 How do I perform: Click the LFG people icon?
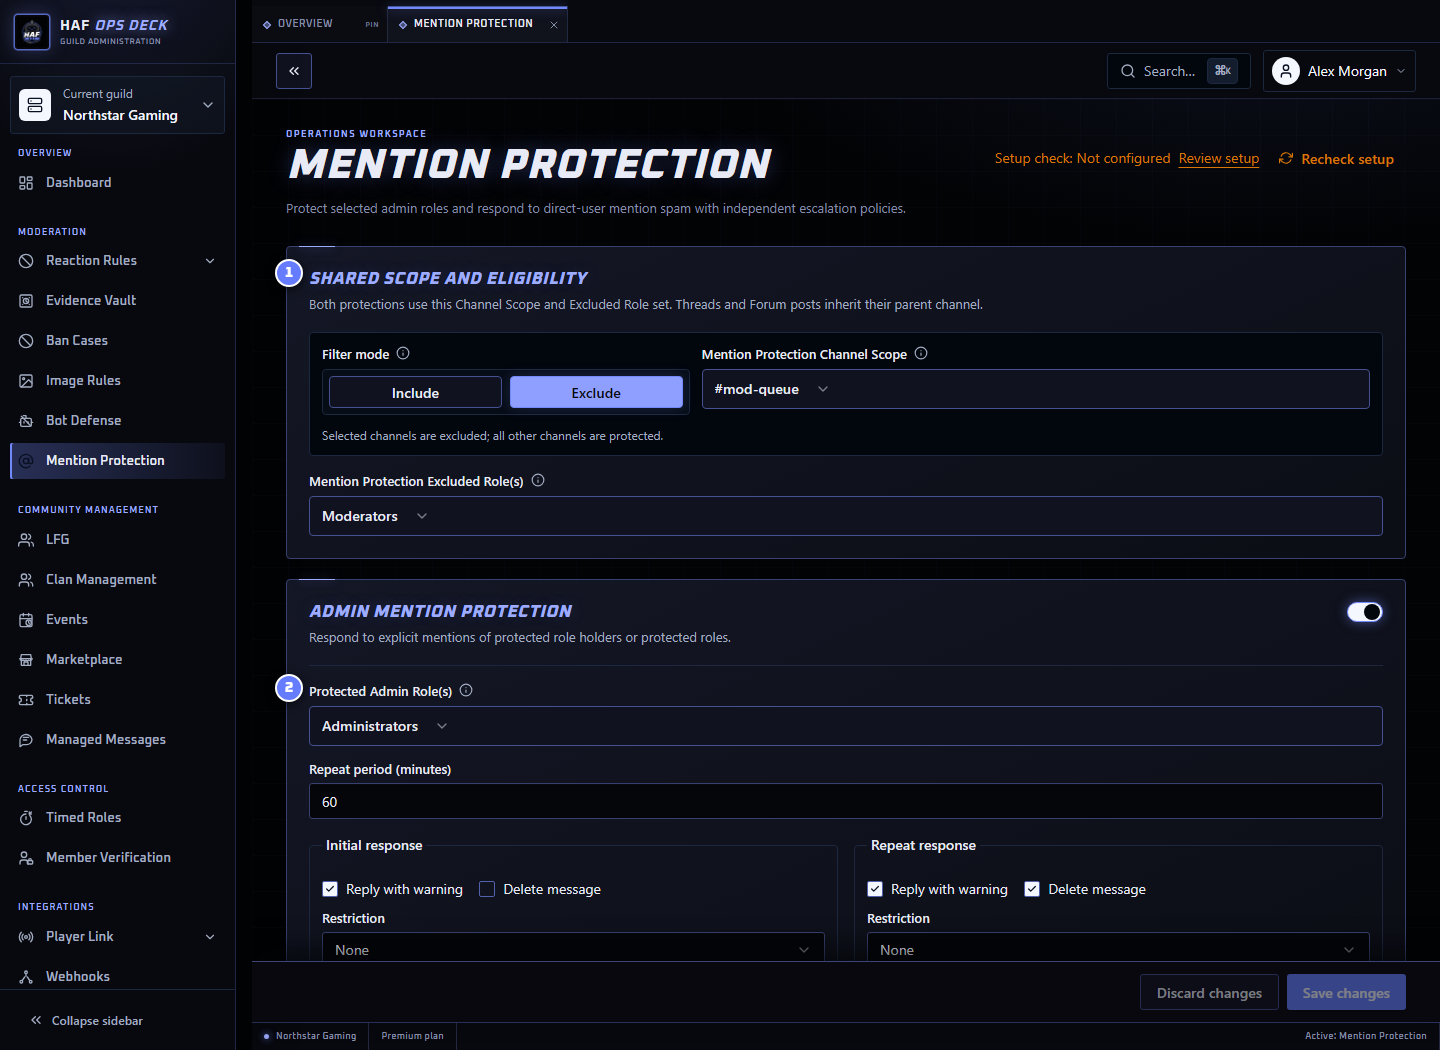26,540
